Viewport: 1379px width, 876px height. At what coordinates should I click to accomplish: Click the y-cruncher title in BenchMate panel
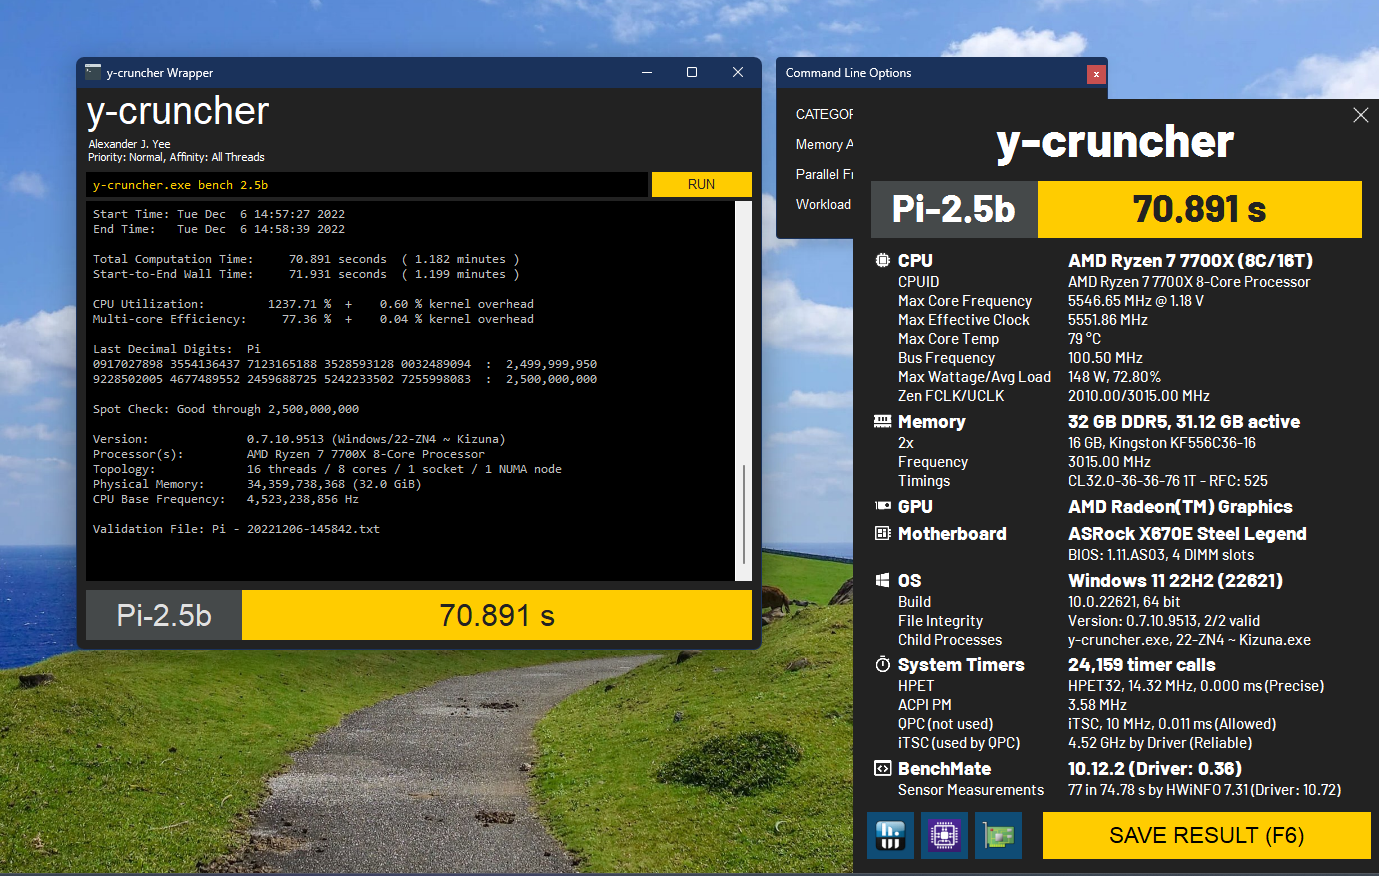[x=1115, y=141]
